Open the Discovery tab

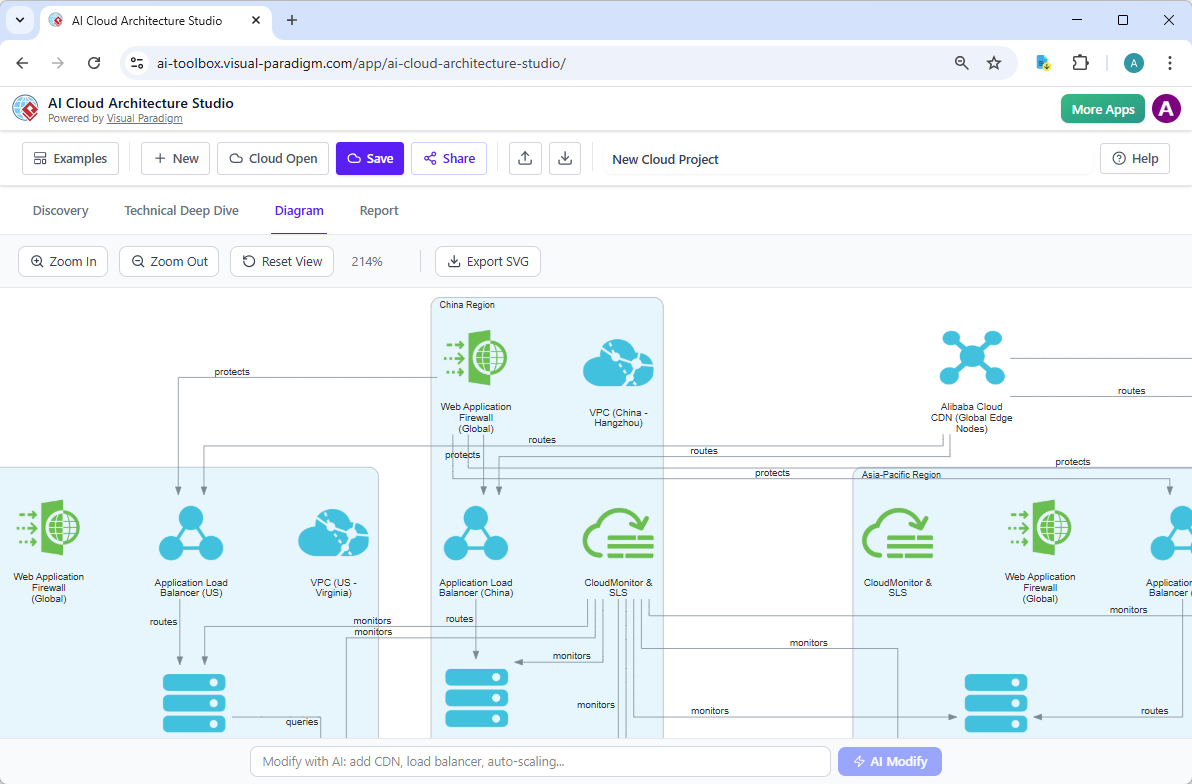coord(60,210)
